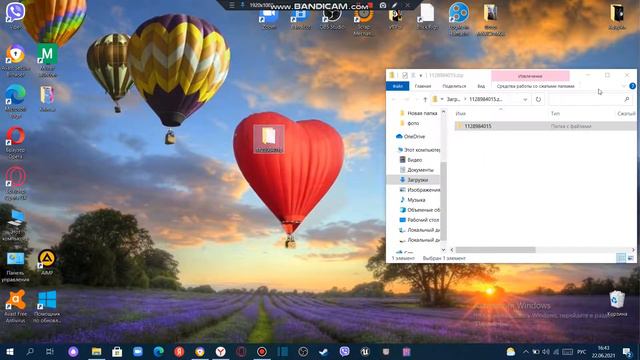
Task: Show hidden tray icons chevron
Action: [x=526, y=351]
